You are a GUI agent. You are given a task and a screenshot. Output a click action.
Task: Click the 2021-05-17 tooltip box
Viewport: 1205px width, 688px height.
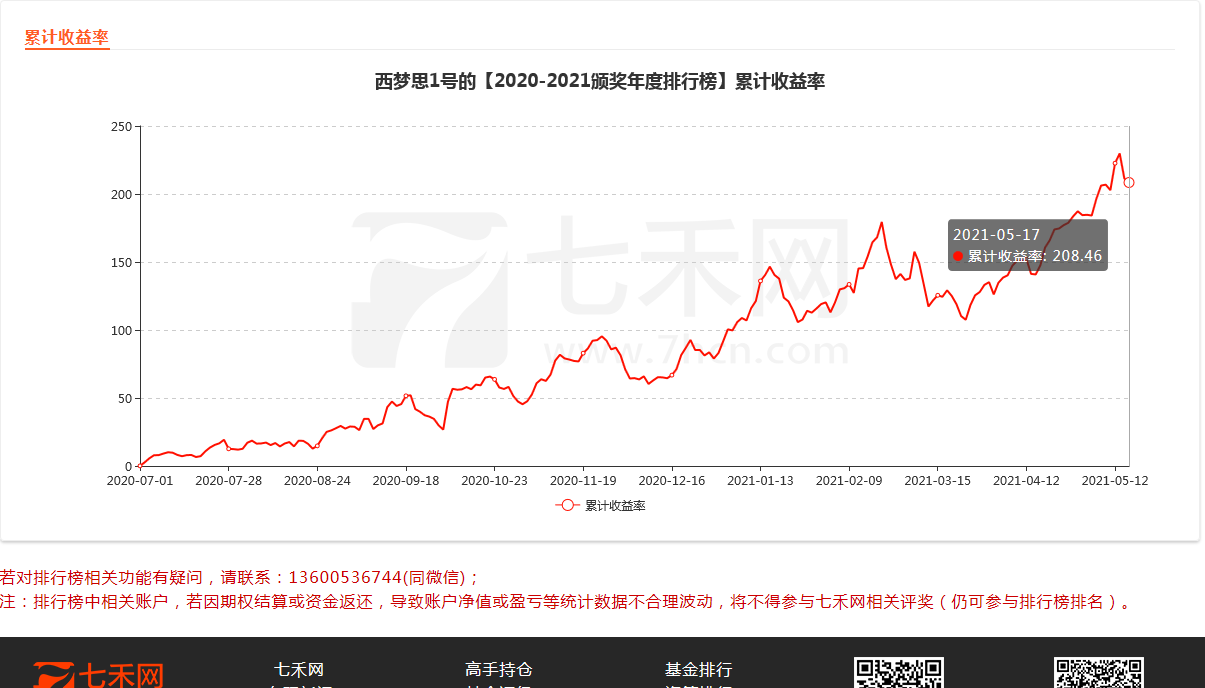pyautogui.click(x=1027, y=245)
